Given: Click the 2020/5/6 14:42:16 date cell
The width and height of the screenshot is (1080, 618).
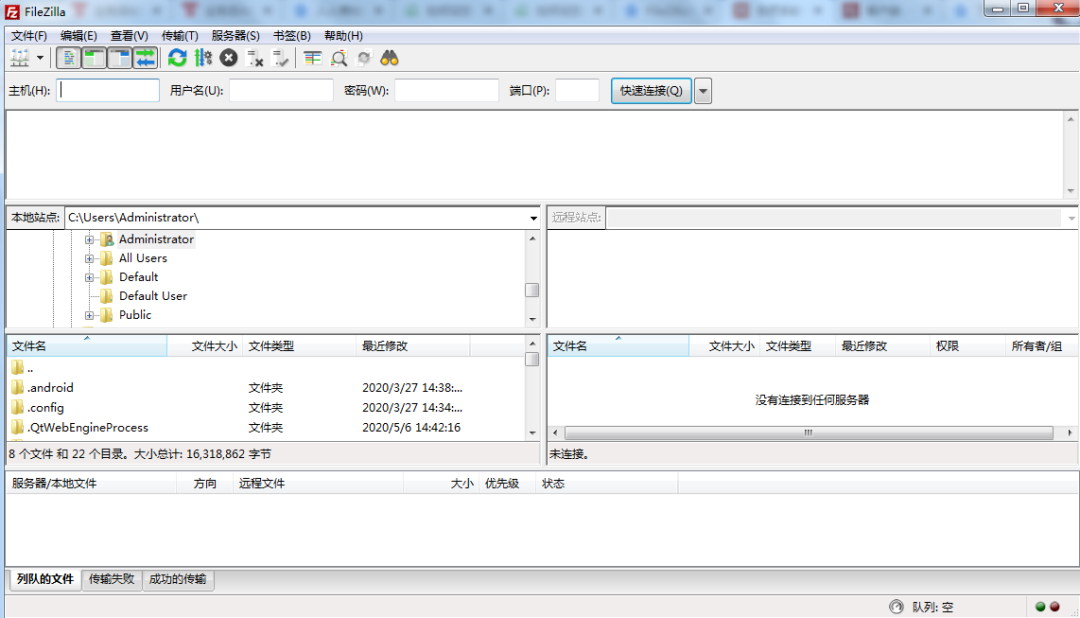Looking at the screenshot, I should coord(411,428).
